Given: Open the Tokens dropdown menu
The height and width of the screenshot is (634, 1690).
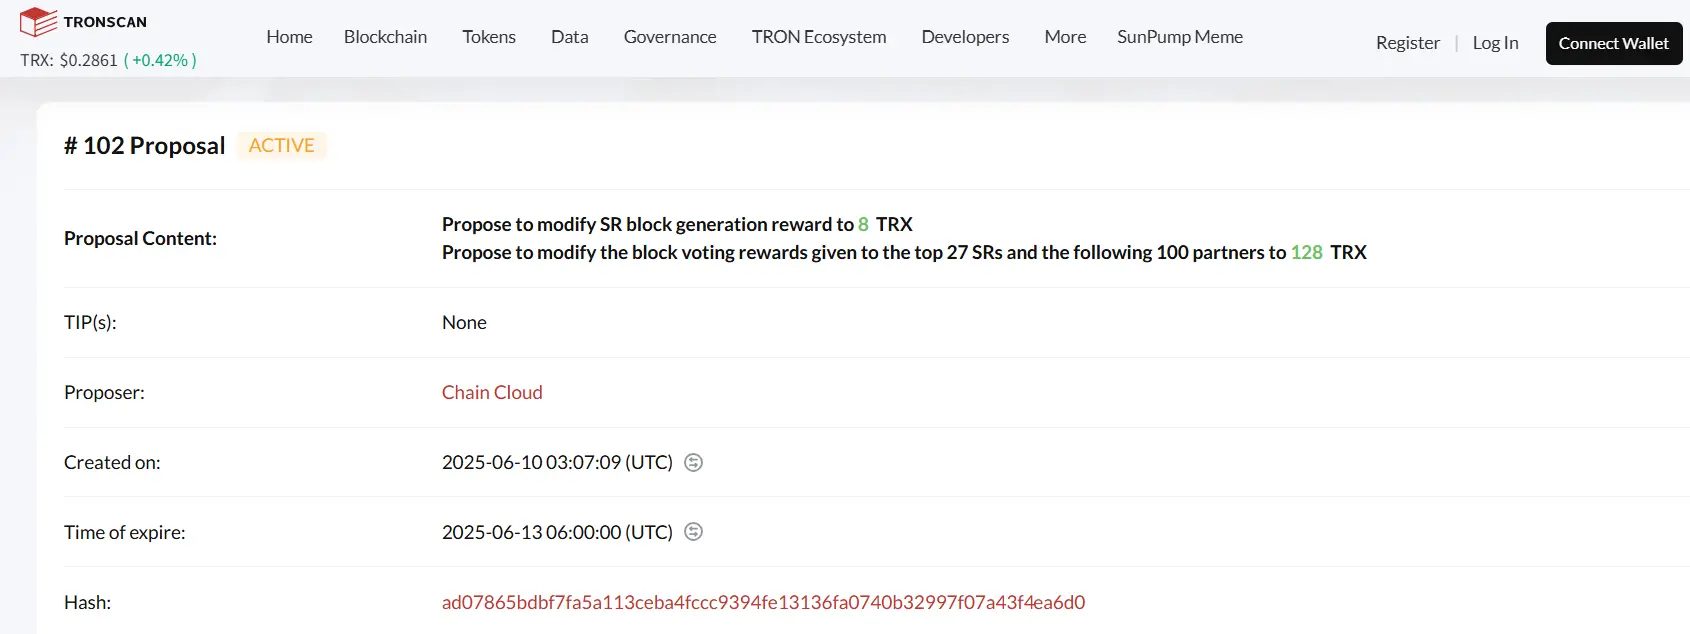Looking at the screenshot, I should tap(489, 37).
